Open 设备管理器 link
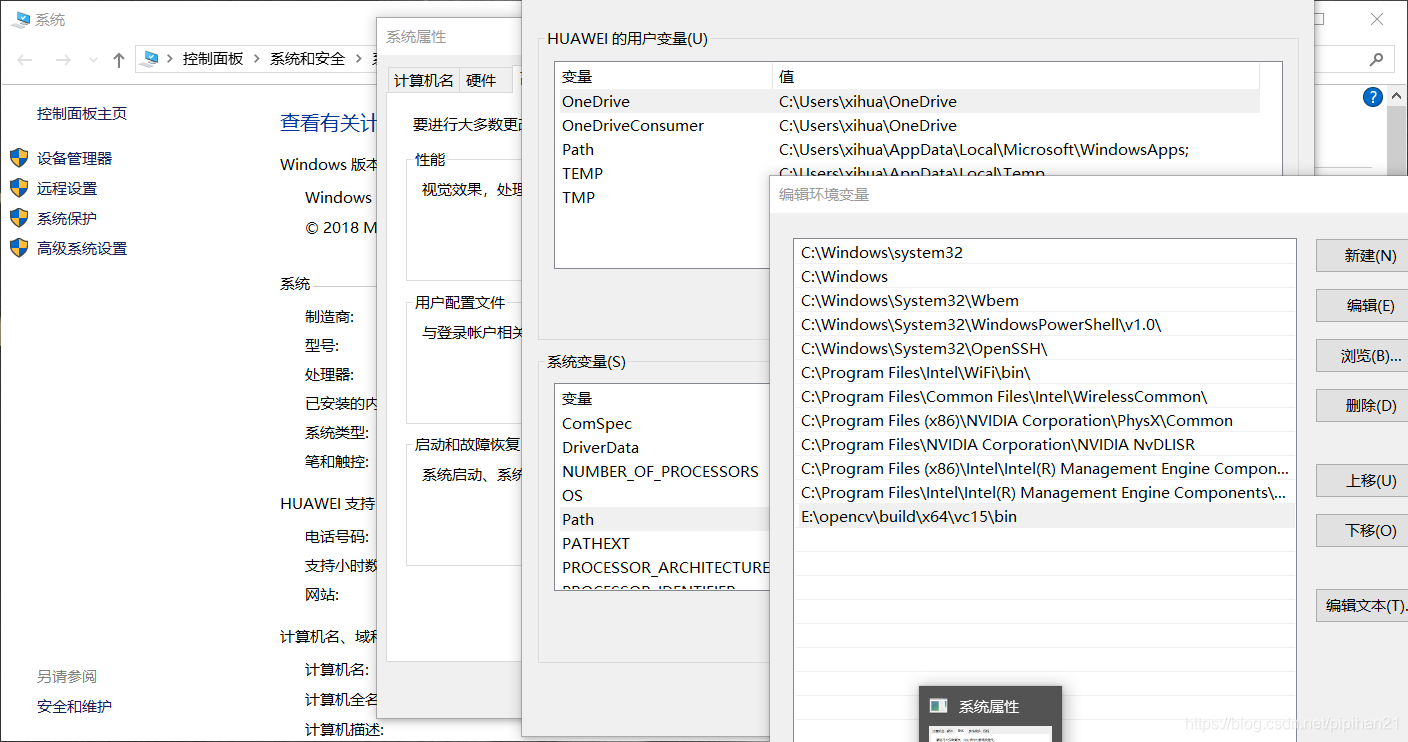Viewport: 1408px width, 742px height. coord(75,158)
